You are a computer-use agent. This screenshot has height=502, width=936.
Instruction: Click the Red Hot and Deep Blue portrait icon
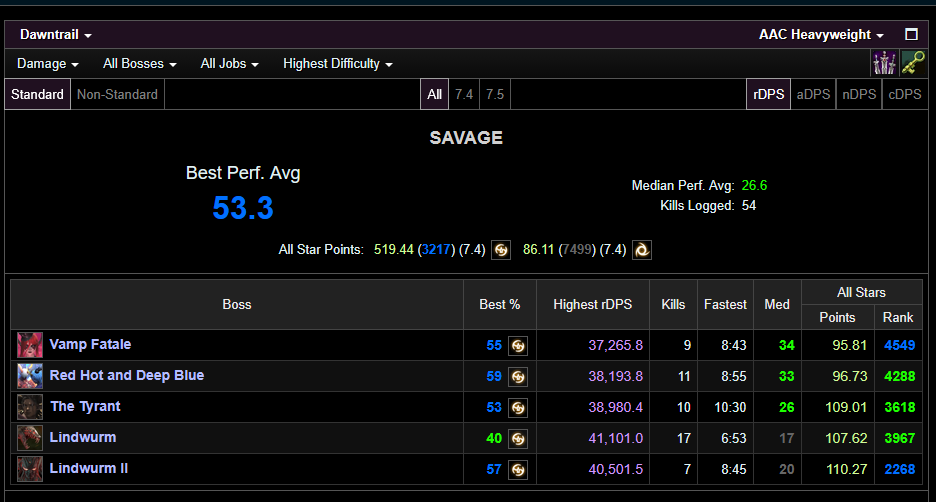[30, 376]
